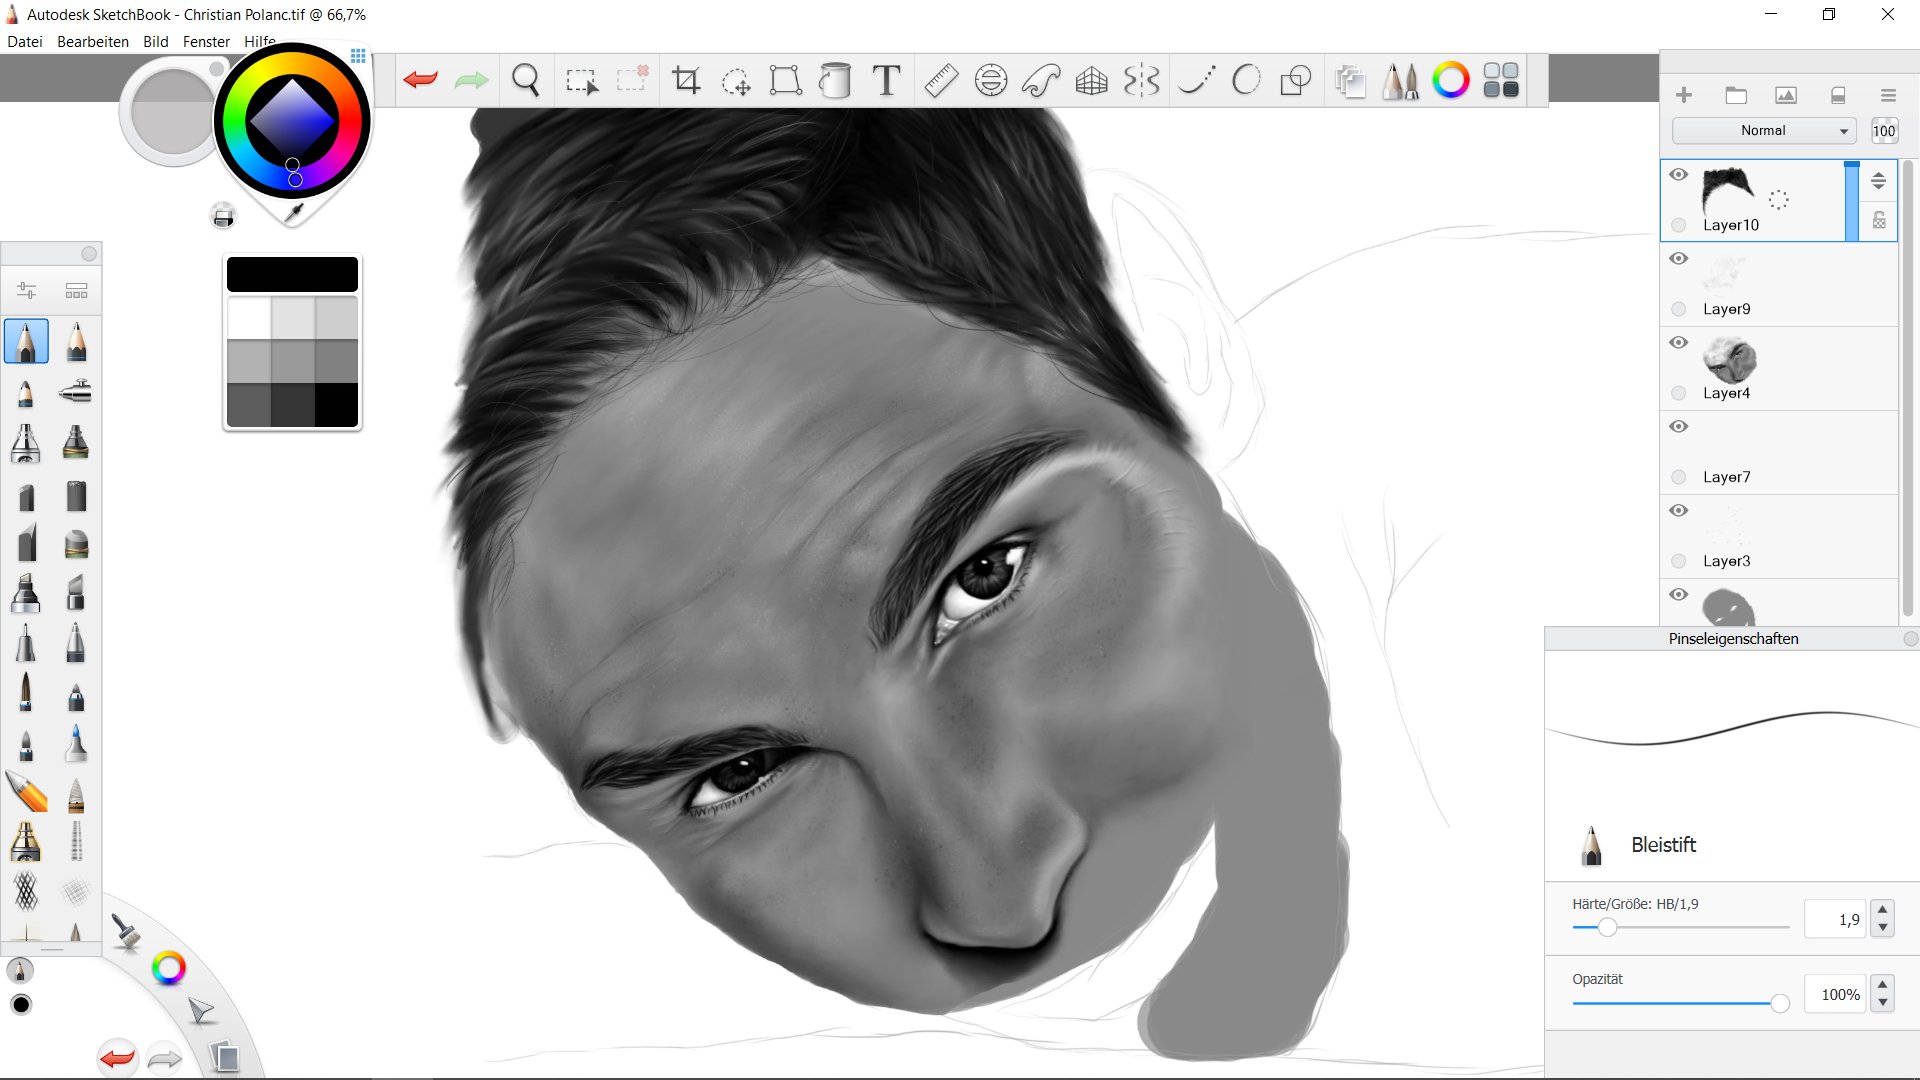Open the Normal blend mode dropdown
1920x1080 pixels.
point(1764,131)
